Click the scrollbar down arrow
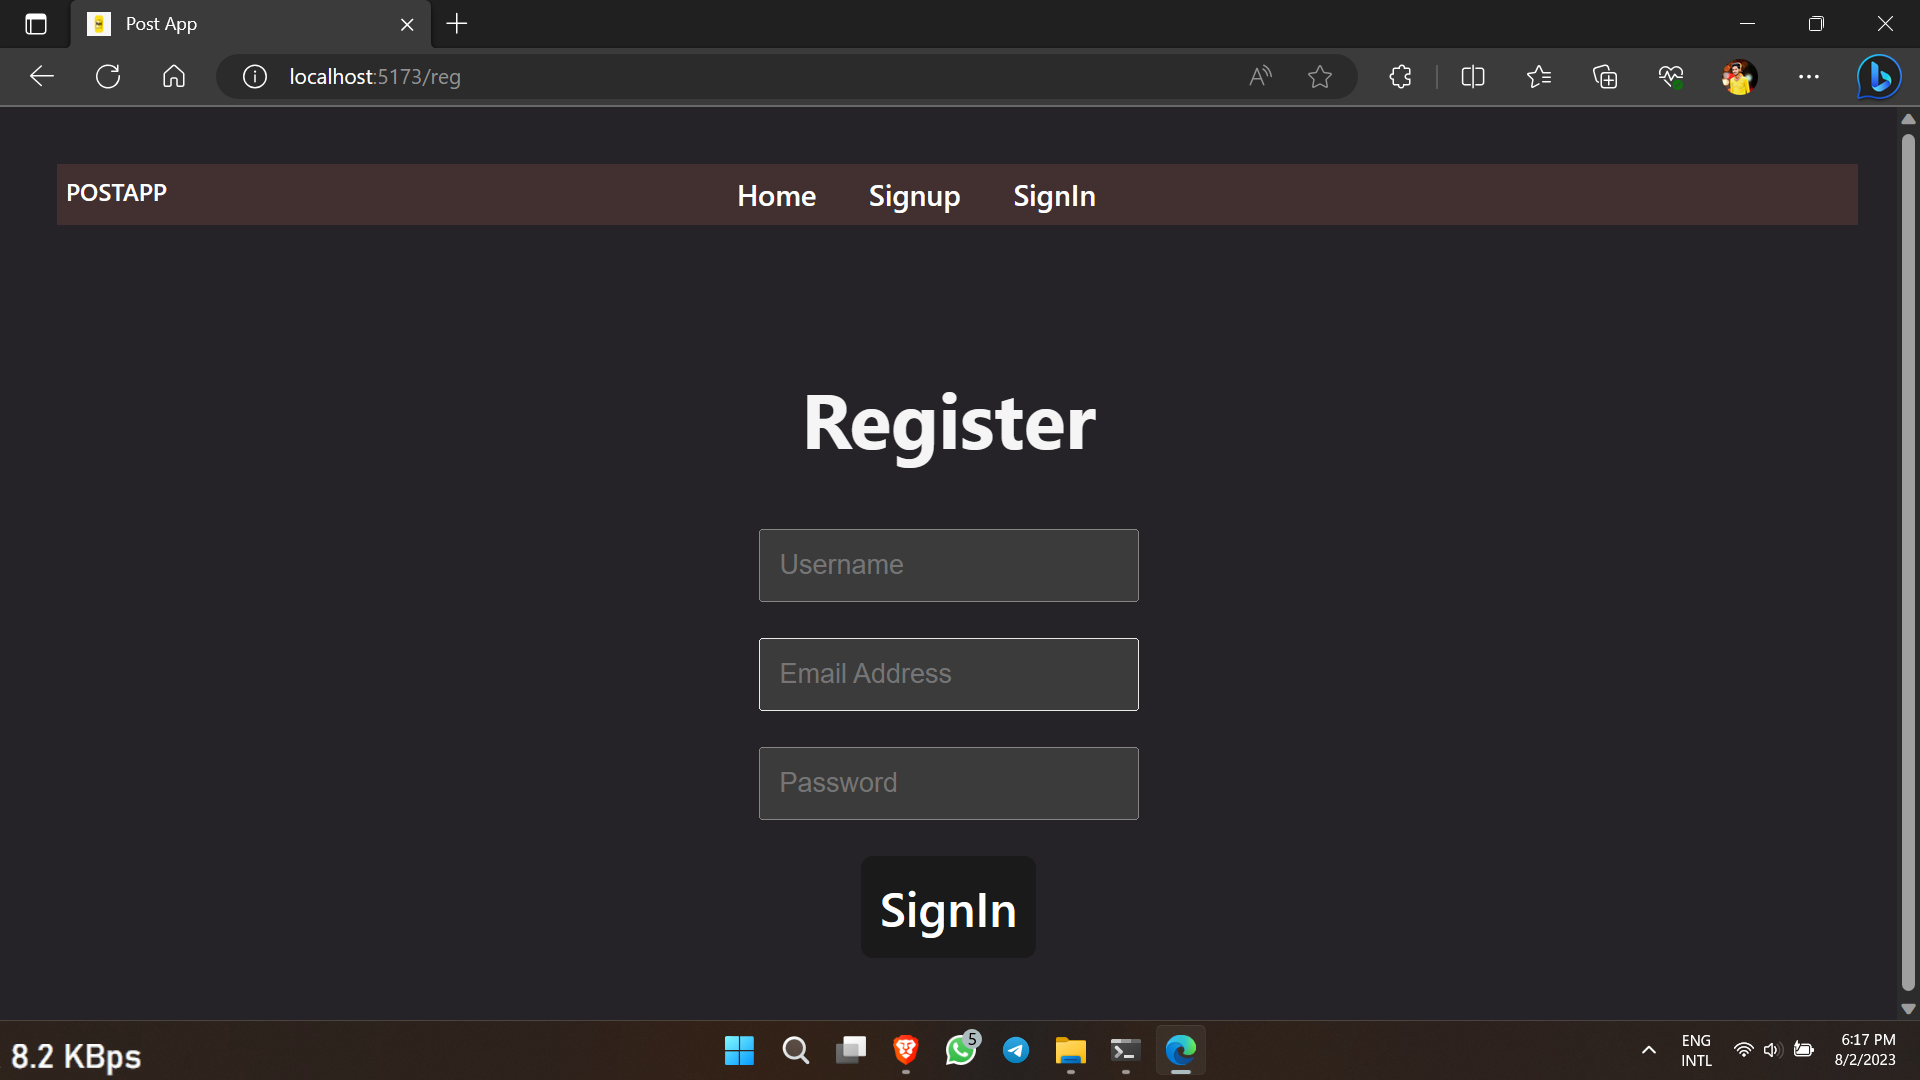 point(1908,1008)
